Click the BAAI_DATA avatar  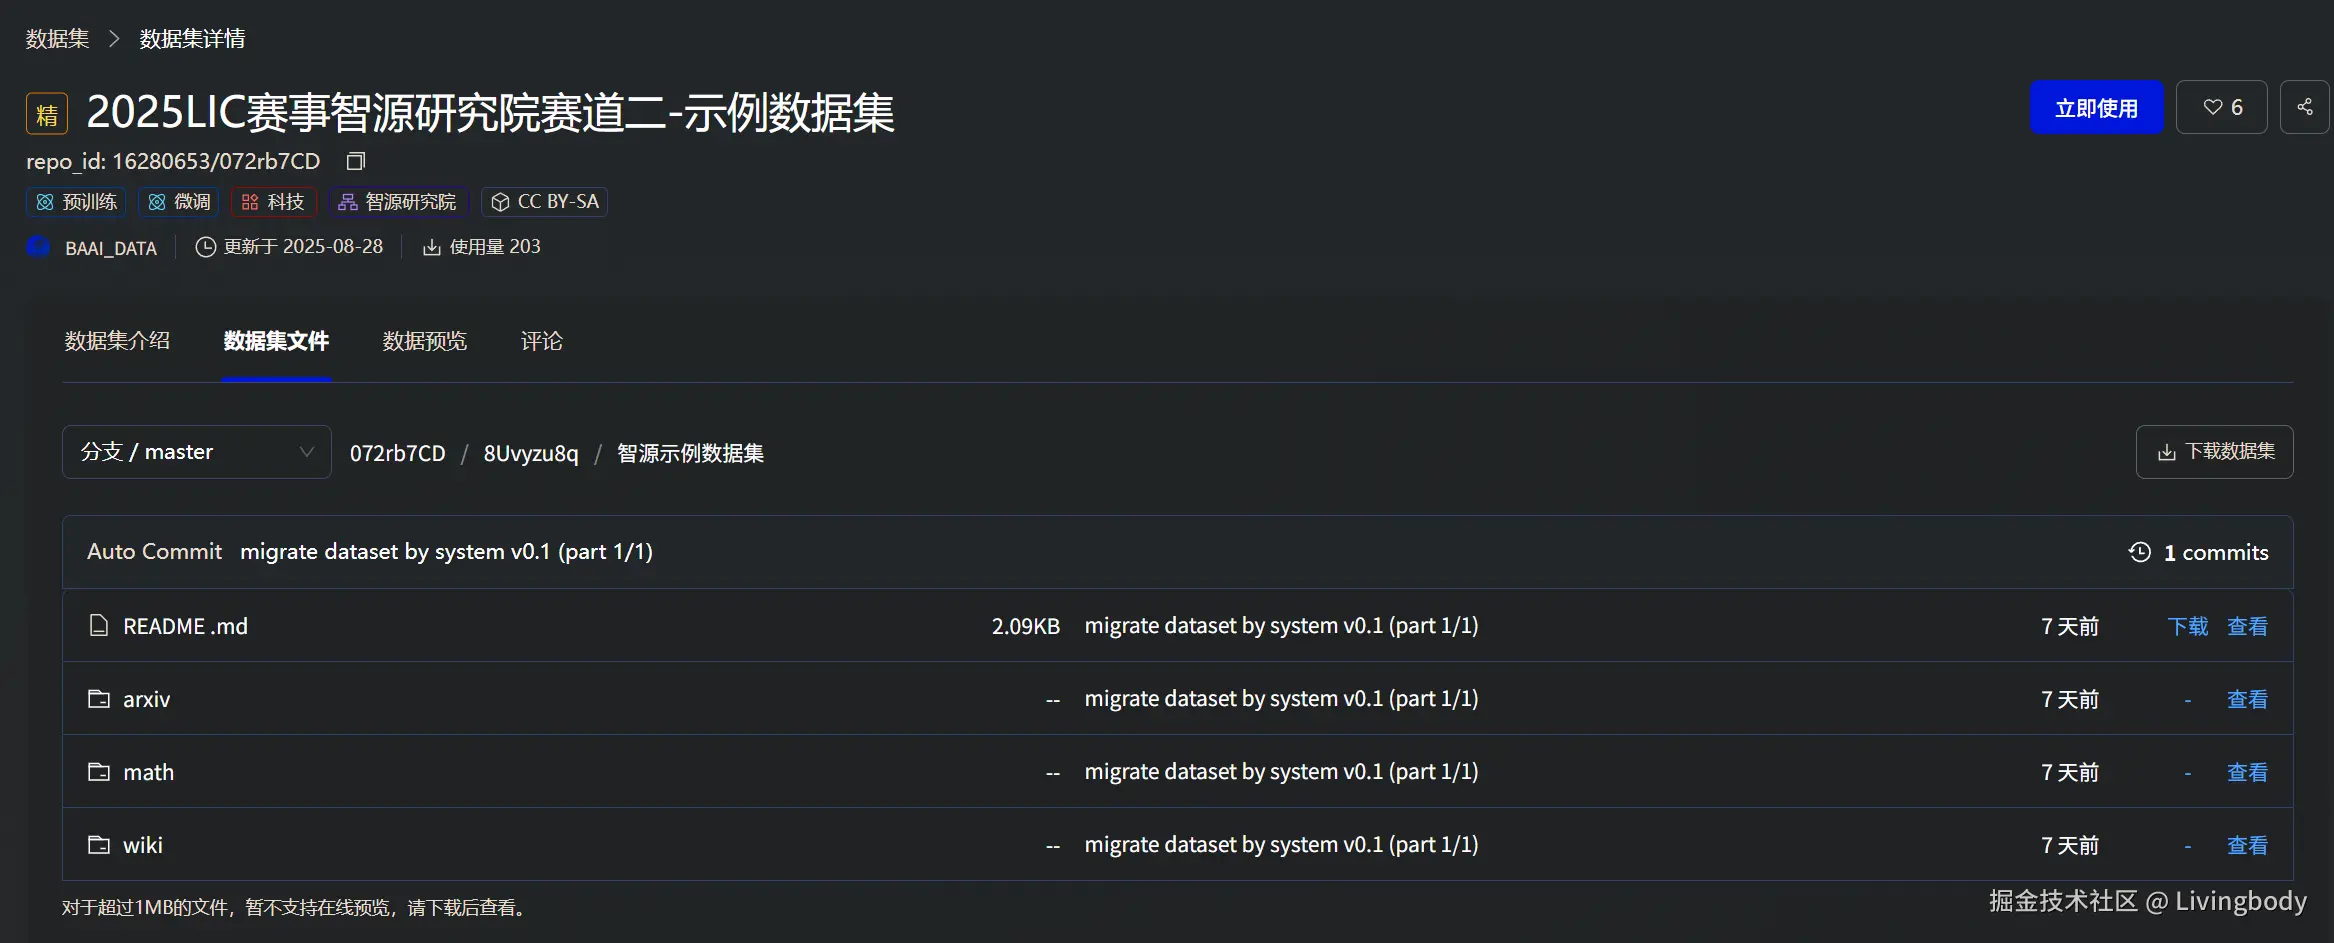coord(37,246)
